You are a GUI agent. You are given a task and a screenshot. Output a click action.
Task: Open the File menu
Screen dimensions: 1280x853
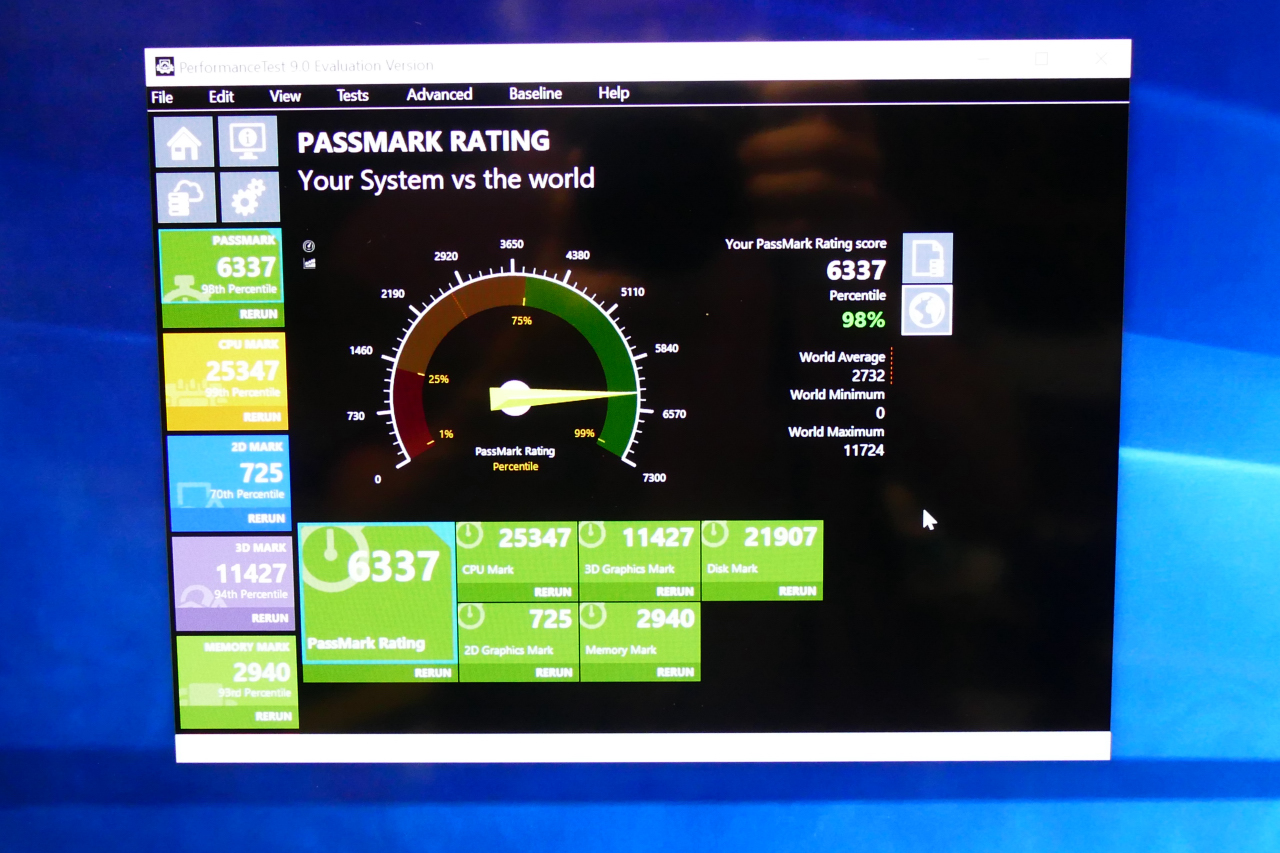[162, 97]
